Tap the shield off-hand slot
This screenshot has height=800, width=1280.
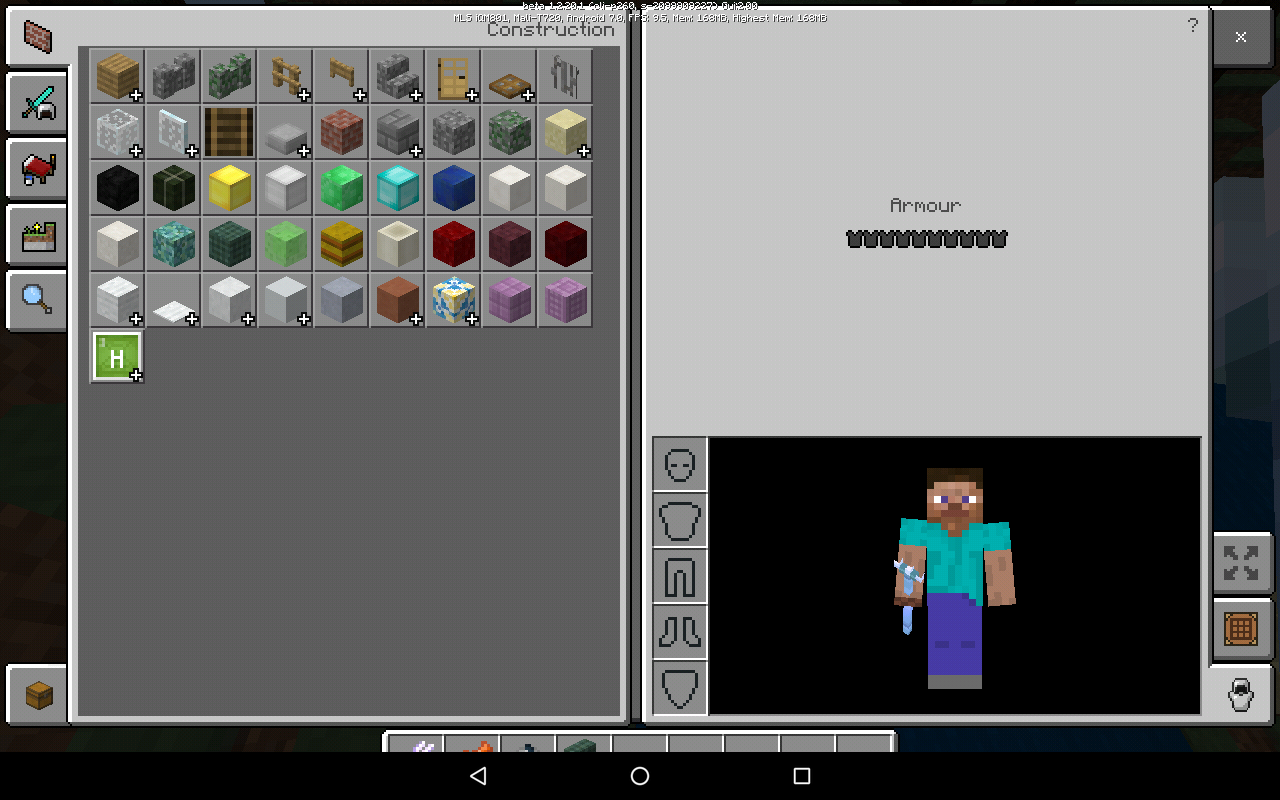point(680,688)
